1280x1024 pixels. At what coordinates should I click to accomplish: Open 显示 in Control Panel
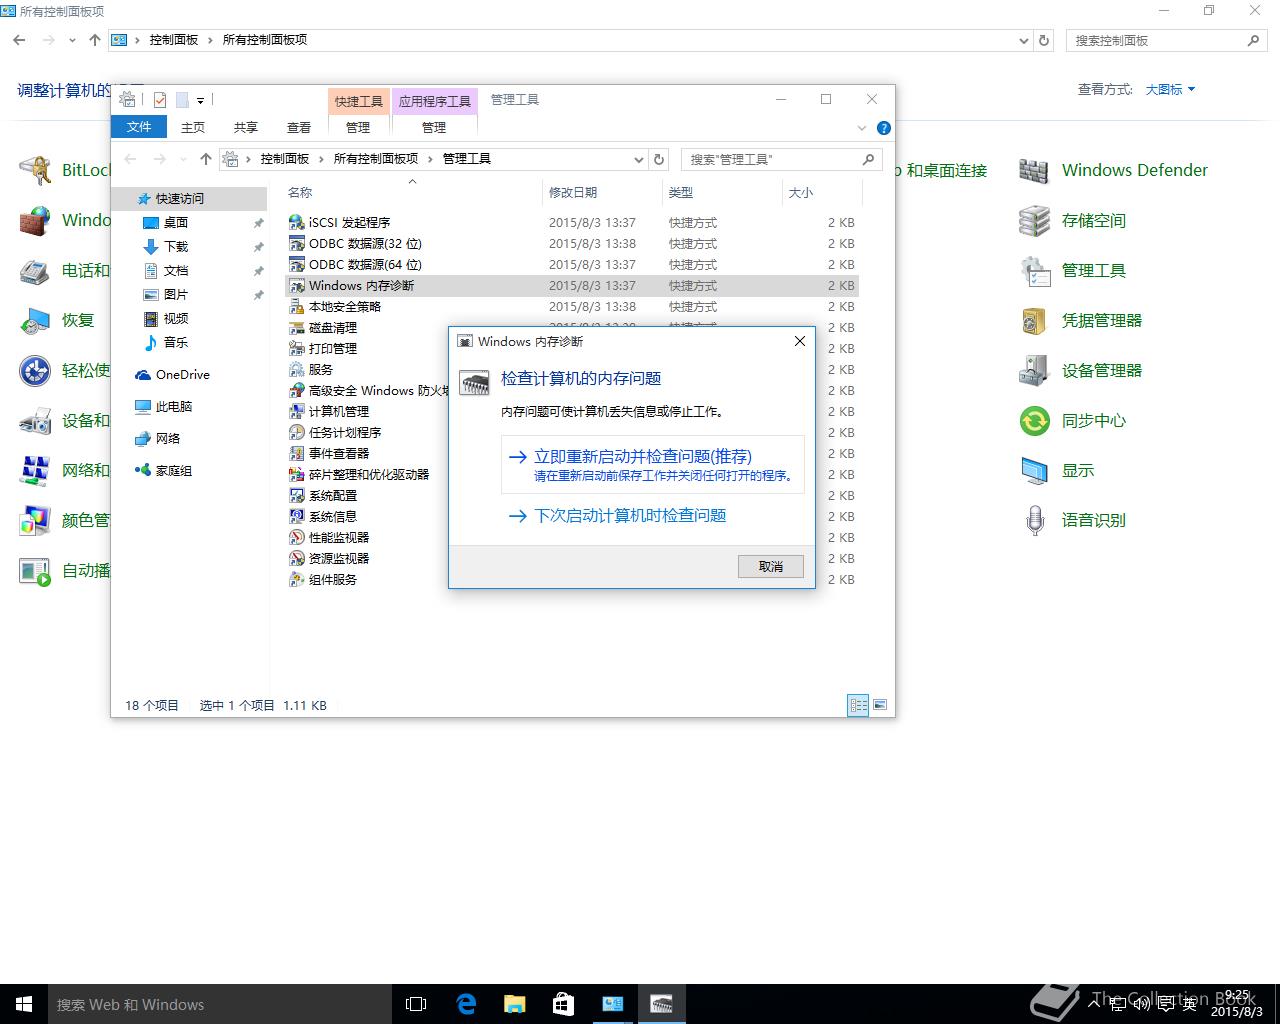[1057, 470]
